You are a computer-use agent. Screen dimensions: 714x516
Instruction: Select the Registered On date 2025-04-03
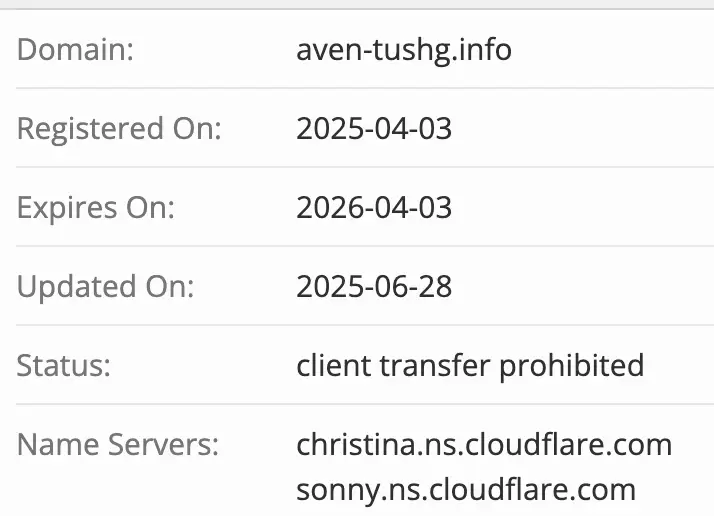374,128
